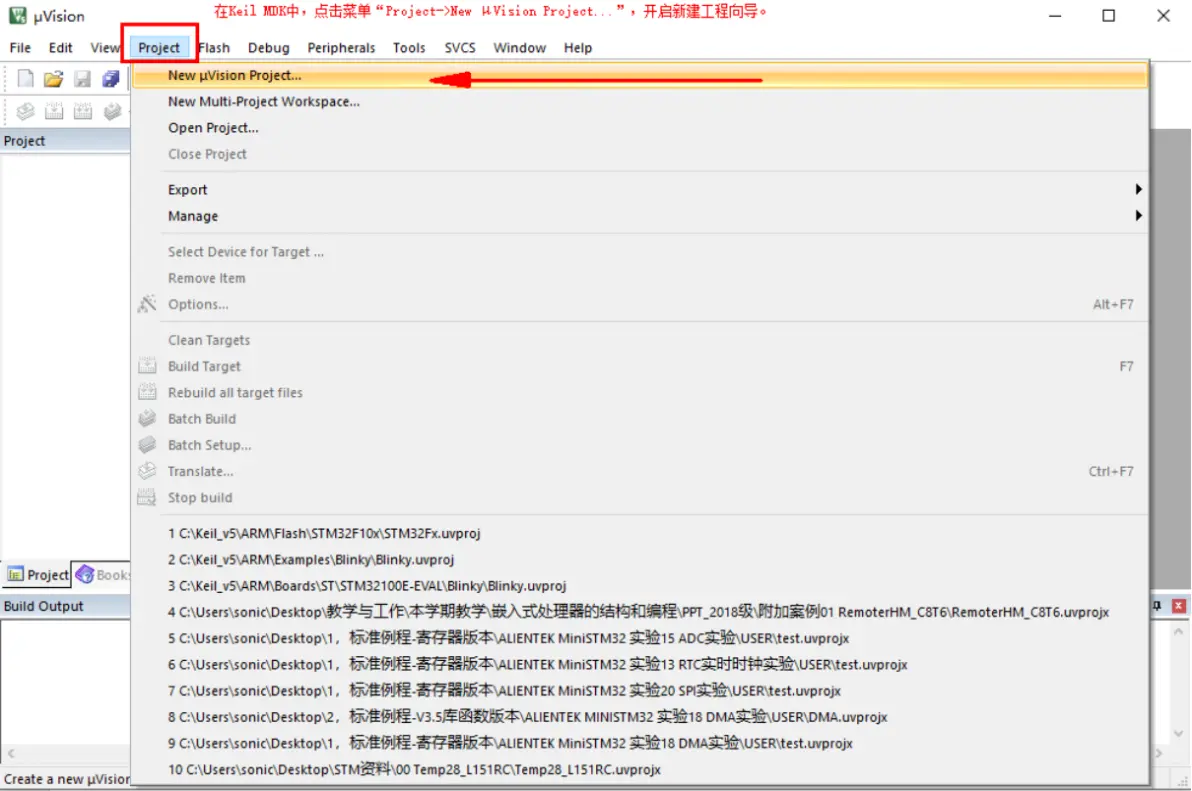This screenshot has width=1192, height=791.
Task: Open the View menu
Action: pos(105,47)
